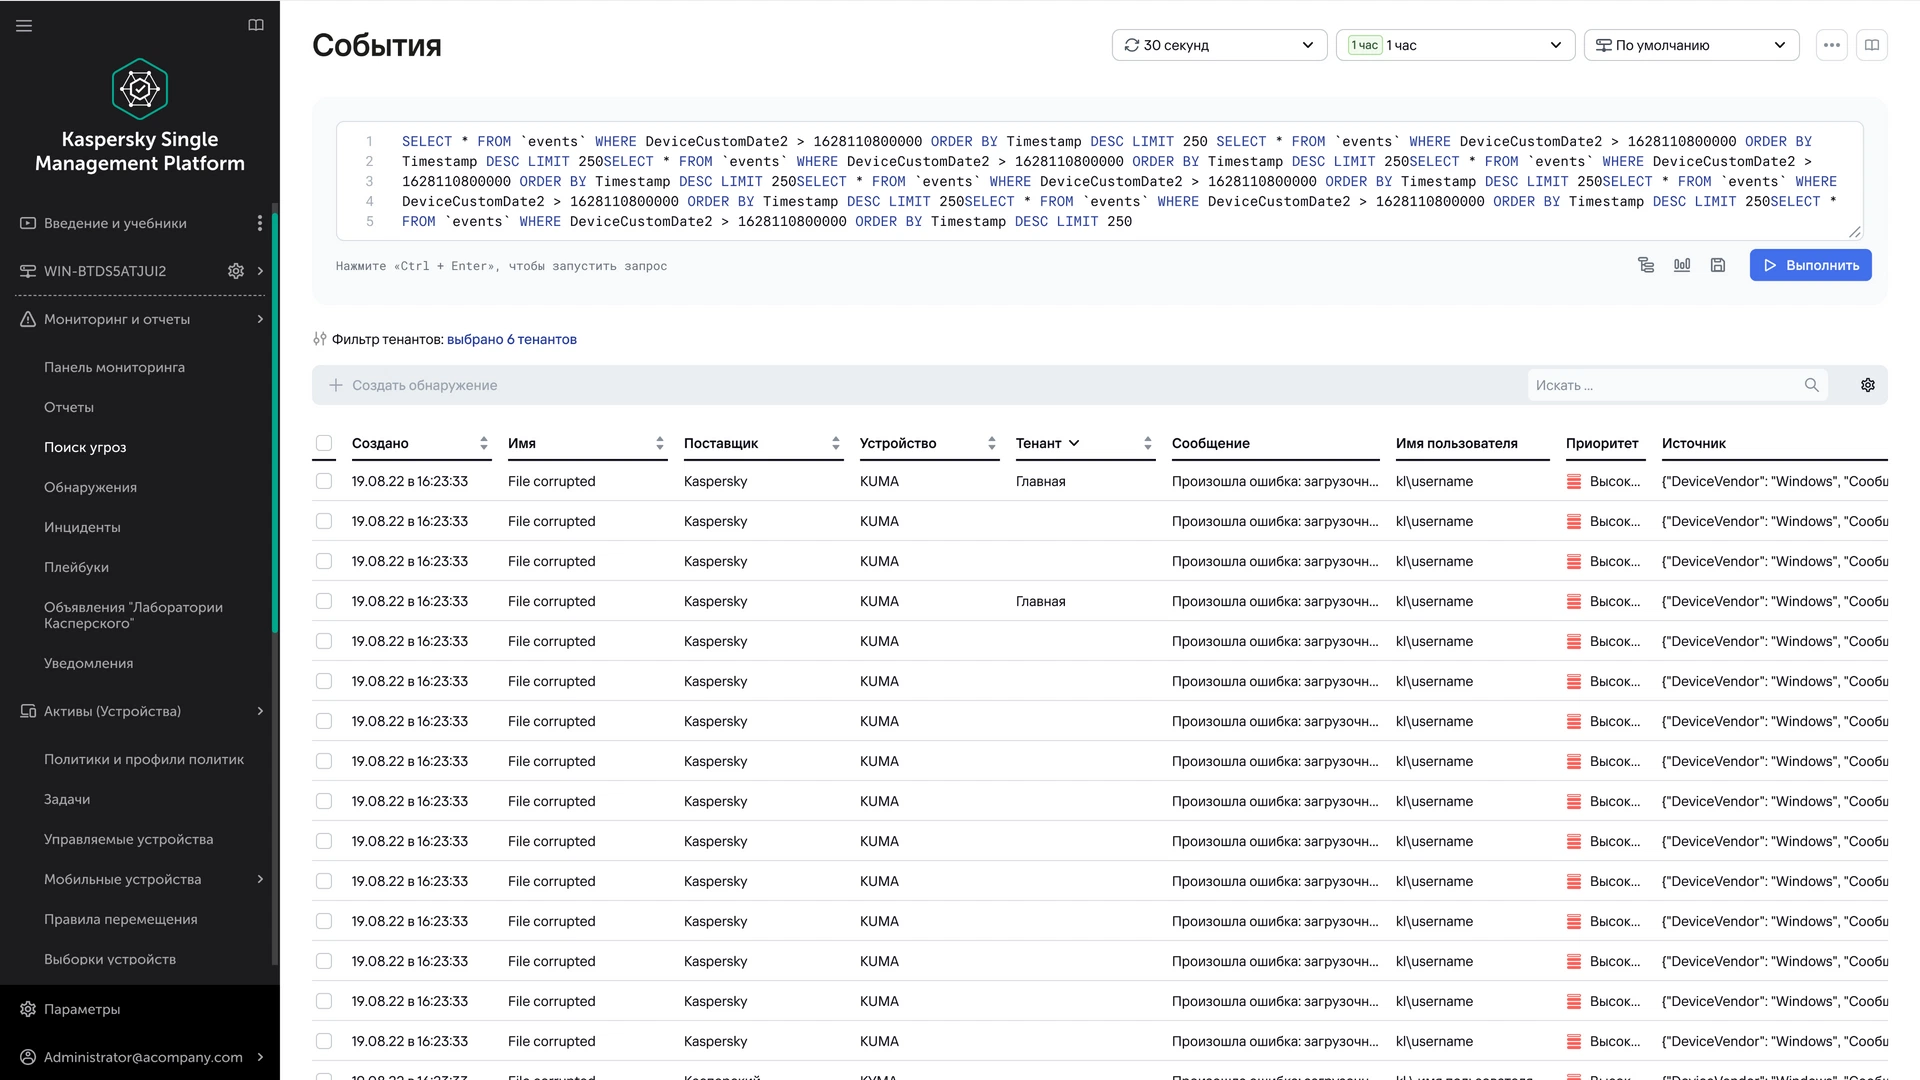Click the sidebar book icon

pyautogui.click(x=256, y=25)
